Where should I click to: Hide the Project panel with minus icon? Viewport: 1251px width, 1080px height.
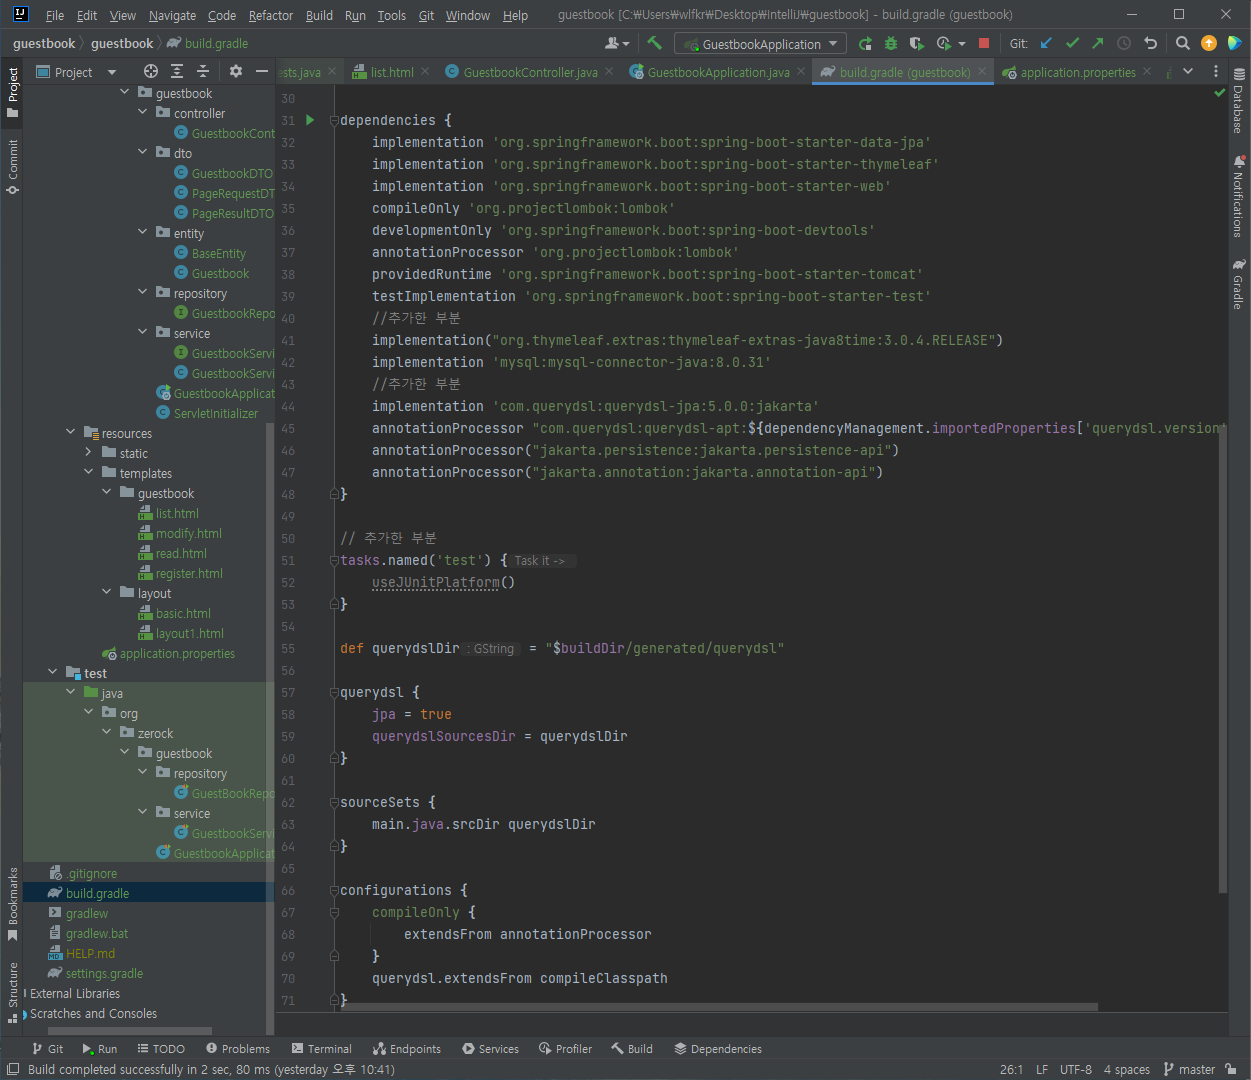point(262,71)
